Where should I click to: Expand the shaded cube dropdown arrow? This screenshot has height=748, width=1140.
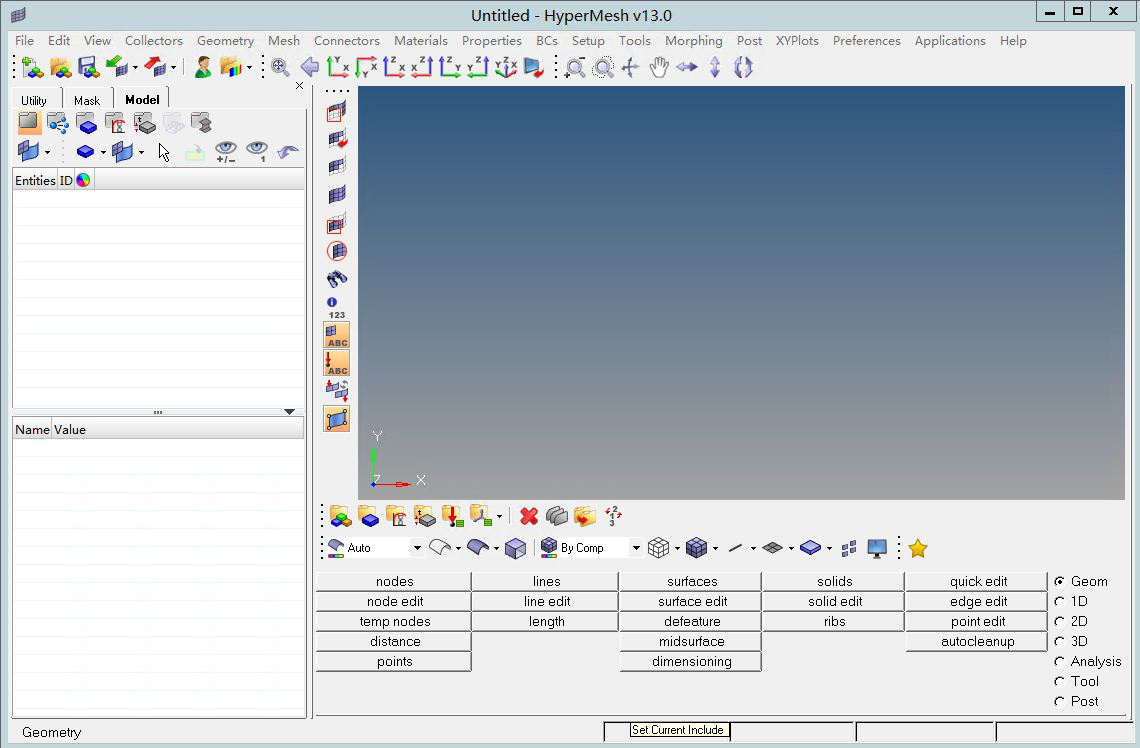pyautogui.click(x=715, y=548)
